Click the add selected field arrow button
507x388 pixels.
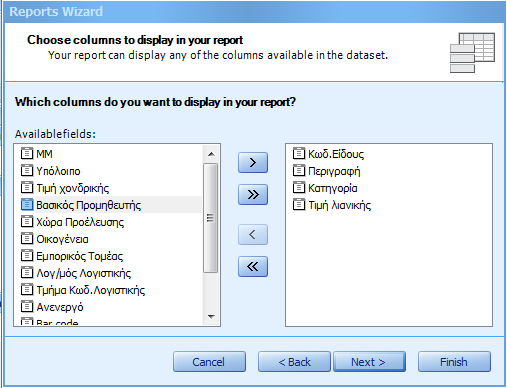(253, 163)
